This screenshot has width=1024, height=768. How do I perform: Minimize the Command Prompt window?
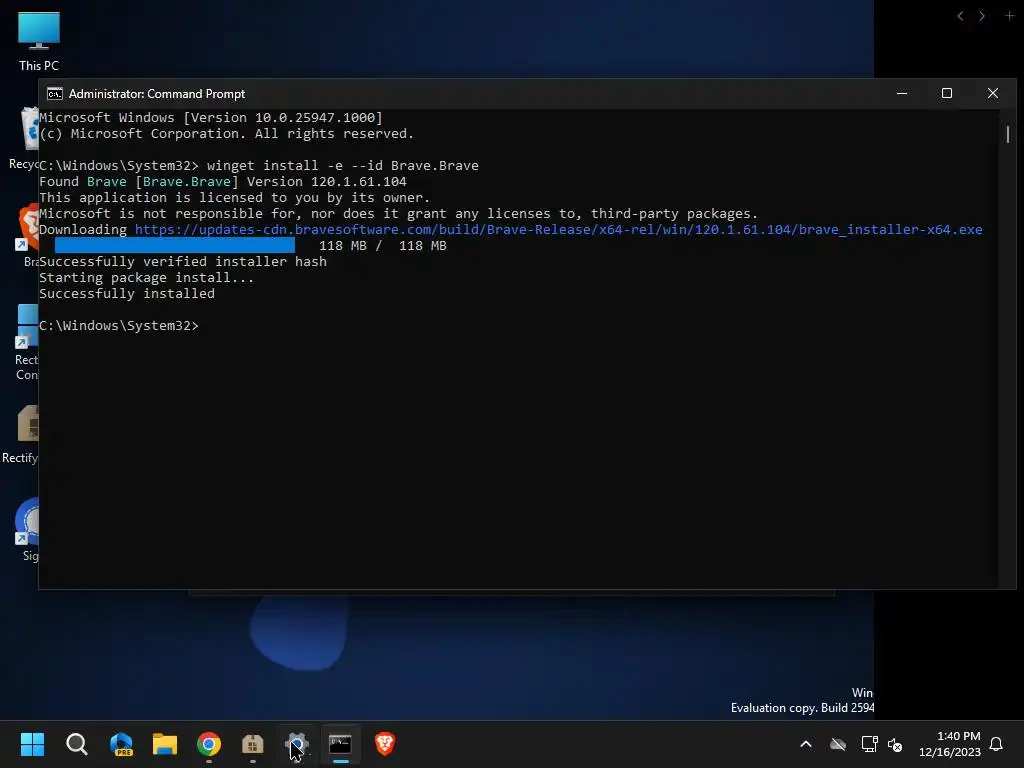pyautogui.click(x=902, y=93)
